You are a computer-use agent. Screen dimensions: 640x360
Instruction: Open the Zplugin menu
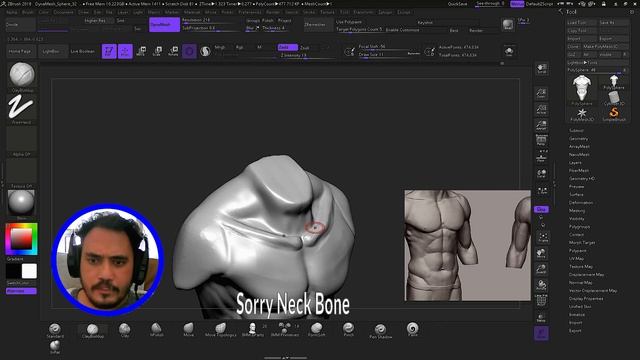[385, 13]
